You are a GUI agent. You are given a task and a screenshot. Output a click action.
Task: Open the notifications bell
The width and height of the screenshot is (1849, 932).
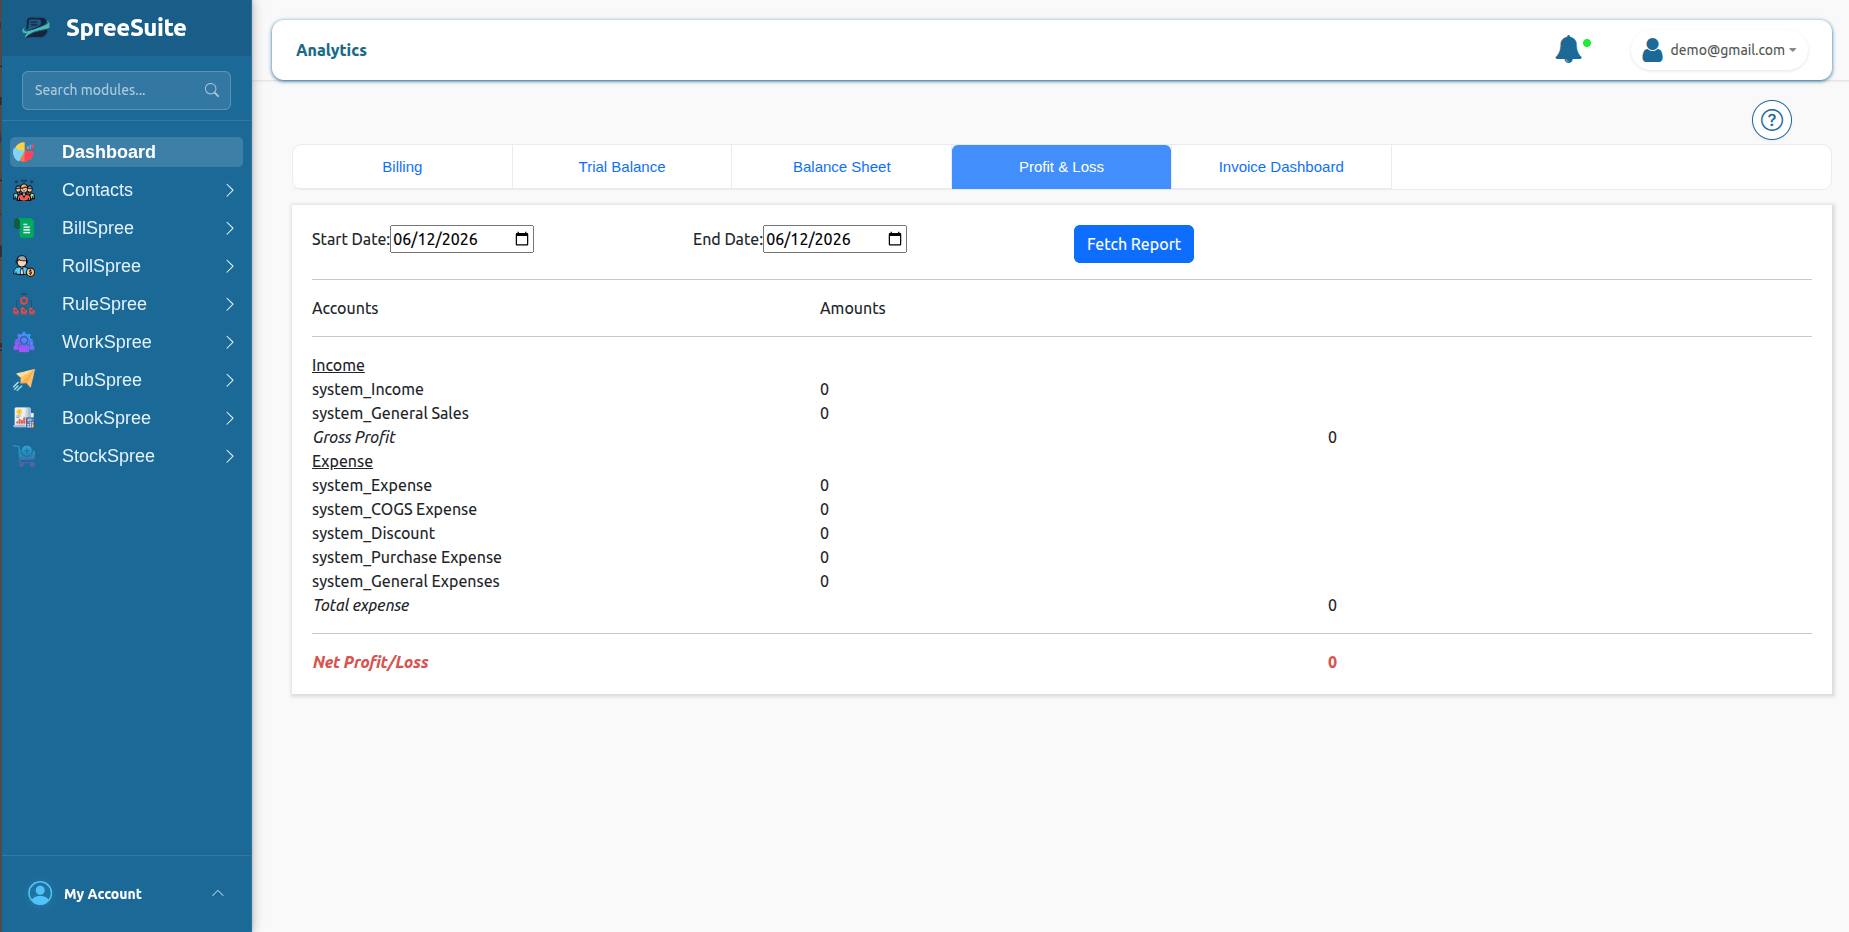(1568, 49)
